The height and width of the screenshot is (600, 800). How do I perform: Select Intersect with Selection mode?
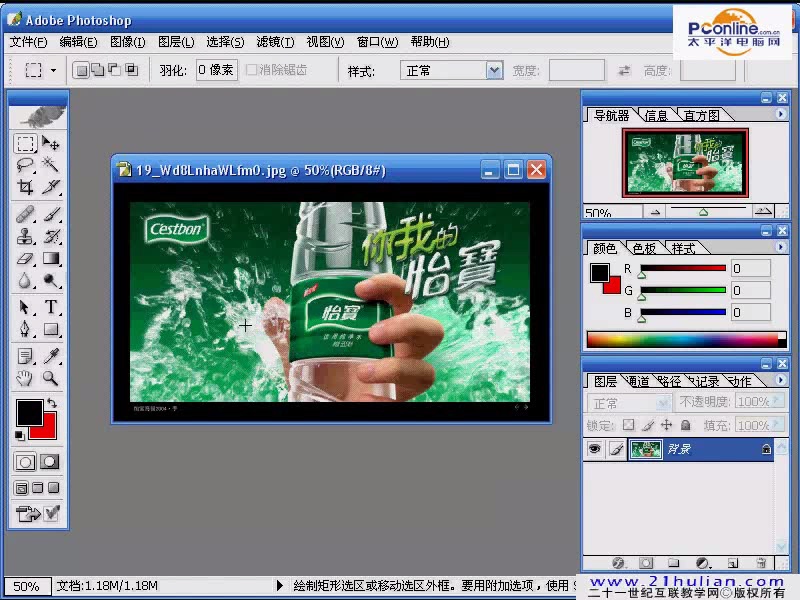tap(132, 70)
